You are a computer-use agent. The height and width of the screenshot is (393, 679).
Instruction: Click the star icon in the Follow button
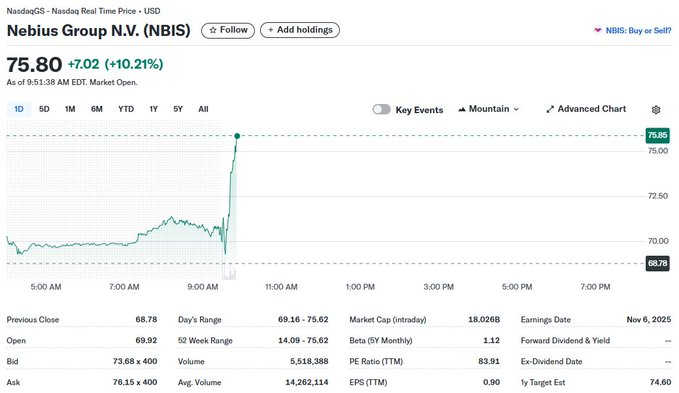tap(213, 30)
